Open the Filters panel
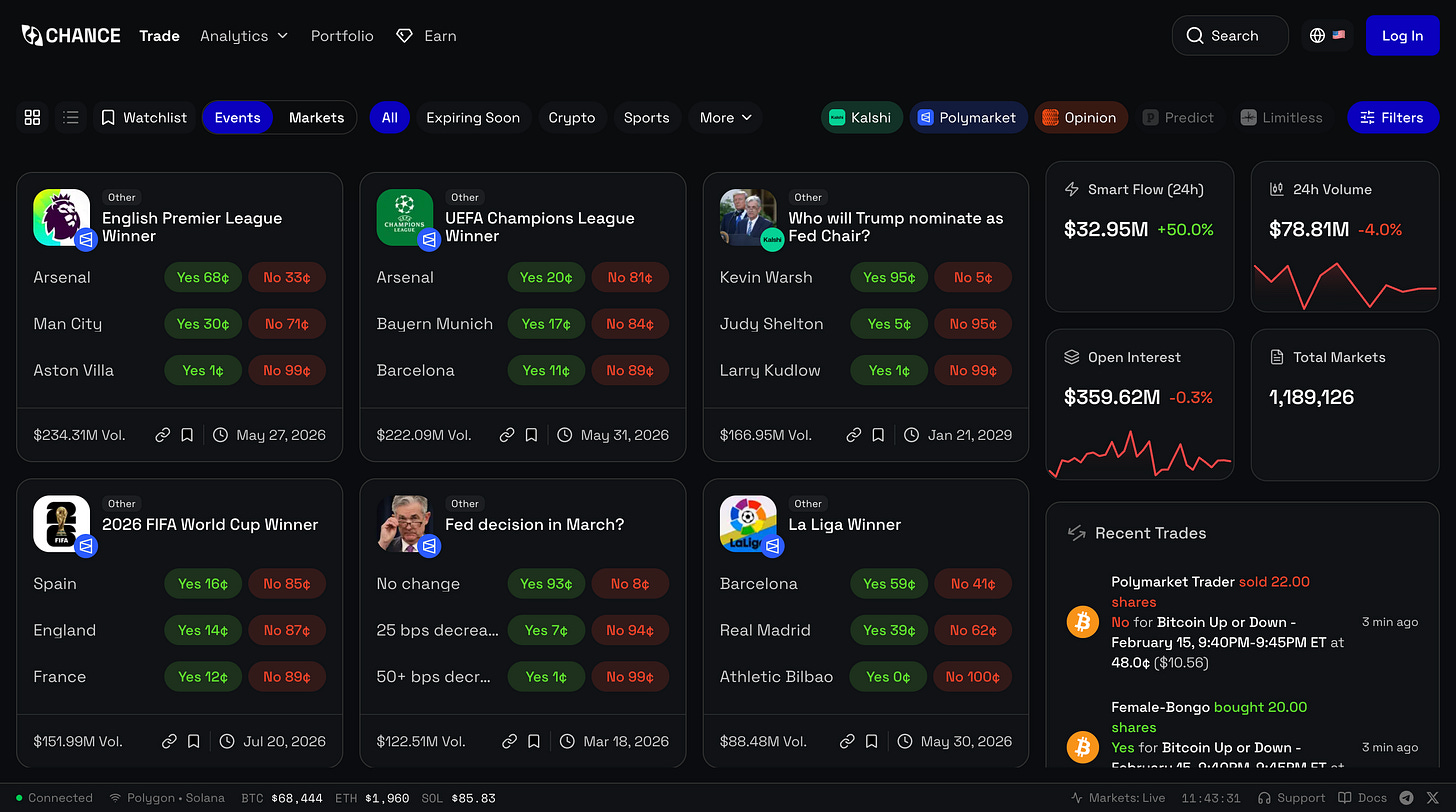 [x=1393, y=118]
